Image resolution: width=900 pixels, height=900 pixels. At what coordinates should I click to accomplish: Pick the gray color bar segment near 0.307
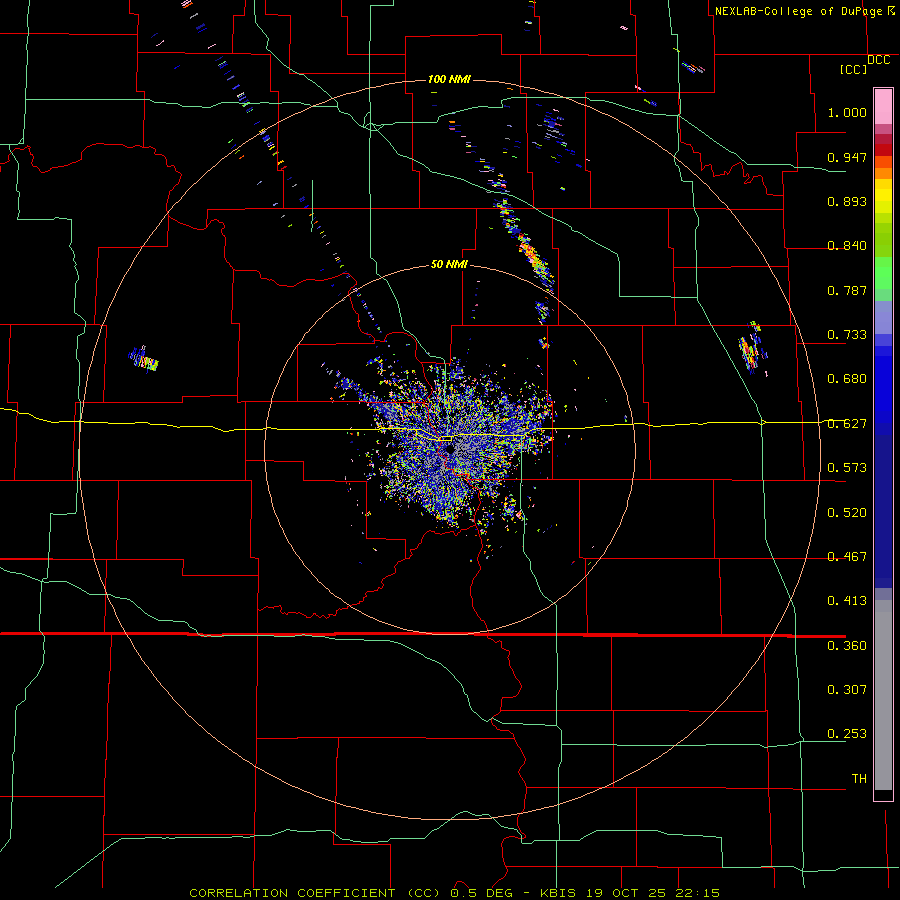883,695
